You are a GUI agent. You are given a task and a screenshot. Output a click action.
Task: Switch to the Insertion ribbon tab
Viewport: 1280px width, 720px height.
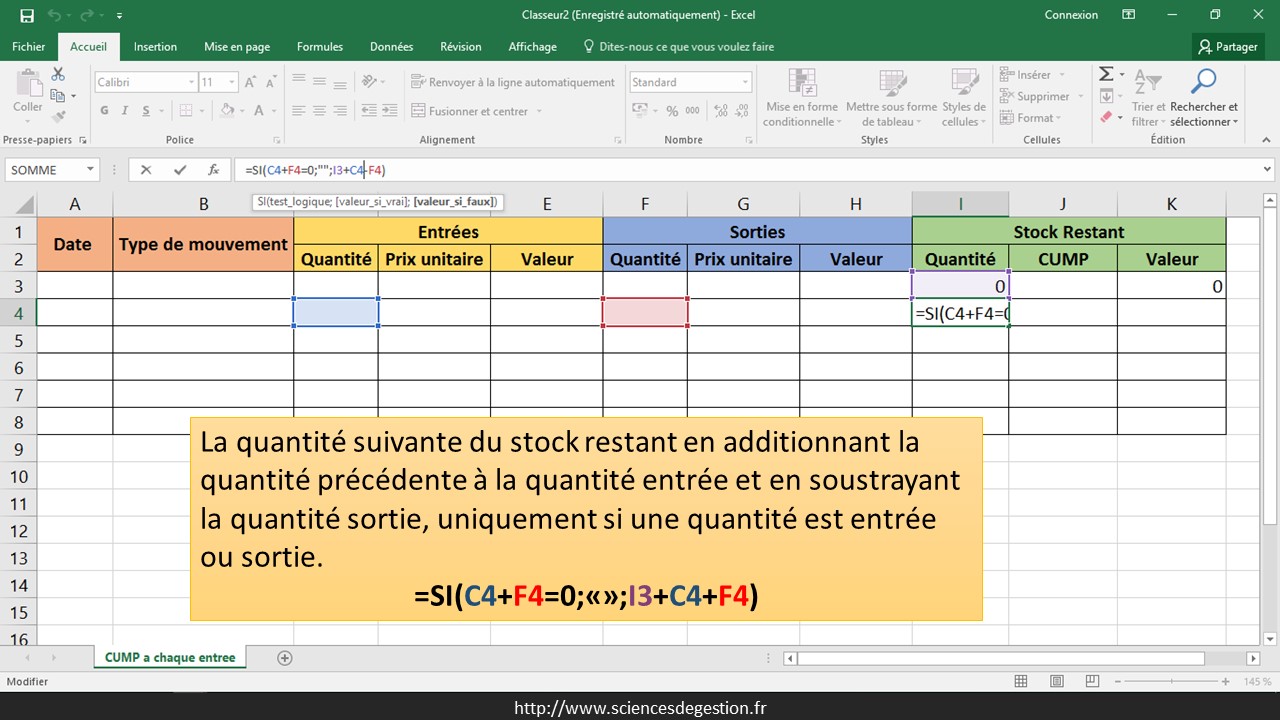coord(155,47)
